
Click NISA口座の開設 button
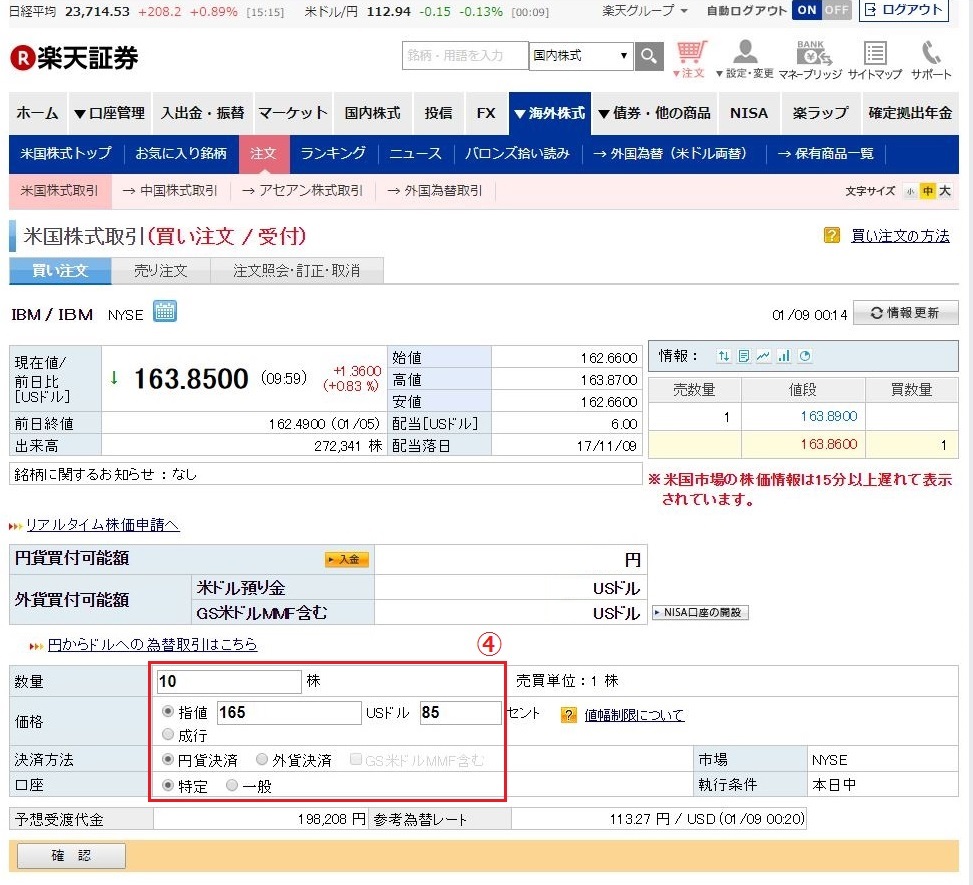700,613
